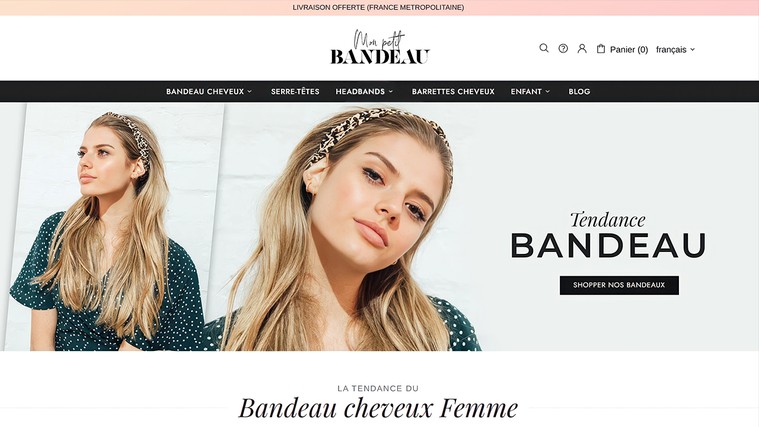This screenshot has height=427, width=759.
Task: Open the Barrettes Cheveux menu item
Action: tap(453, 92)
